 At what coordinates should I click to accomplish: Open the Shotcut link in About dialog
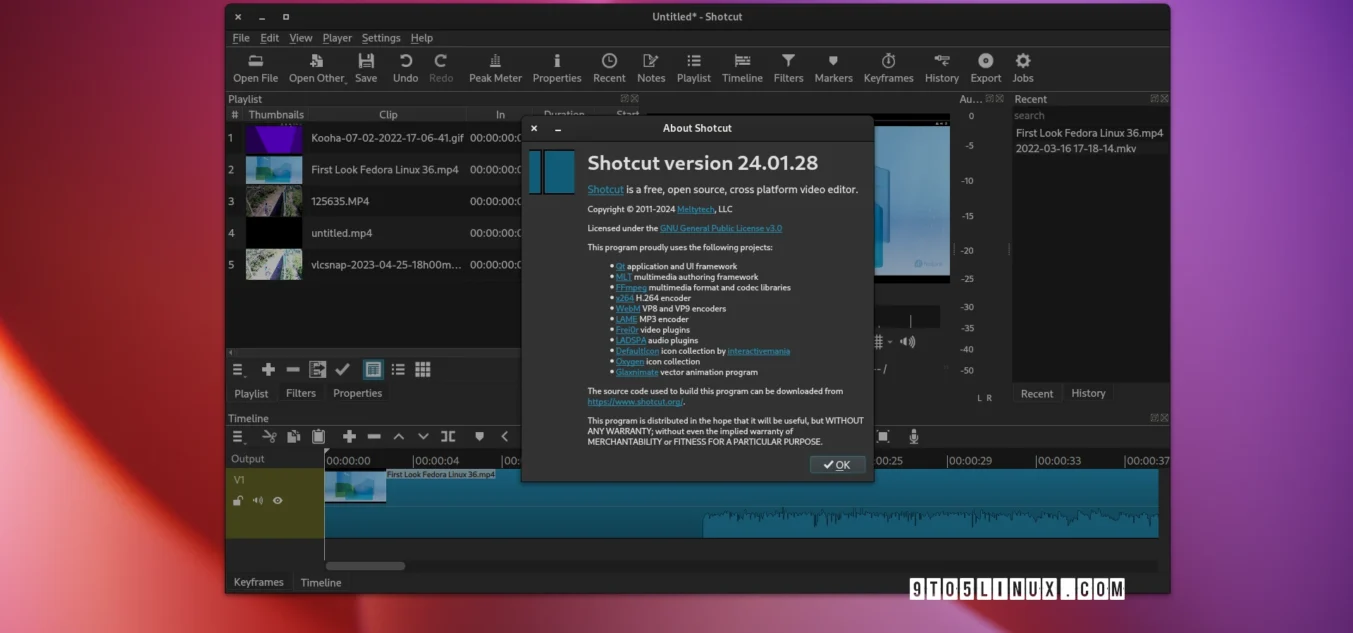[x=605, y=190]
